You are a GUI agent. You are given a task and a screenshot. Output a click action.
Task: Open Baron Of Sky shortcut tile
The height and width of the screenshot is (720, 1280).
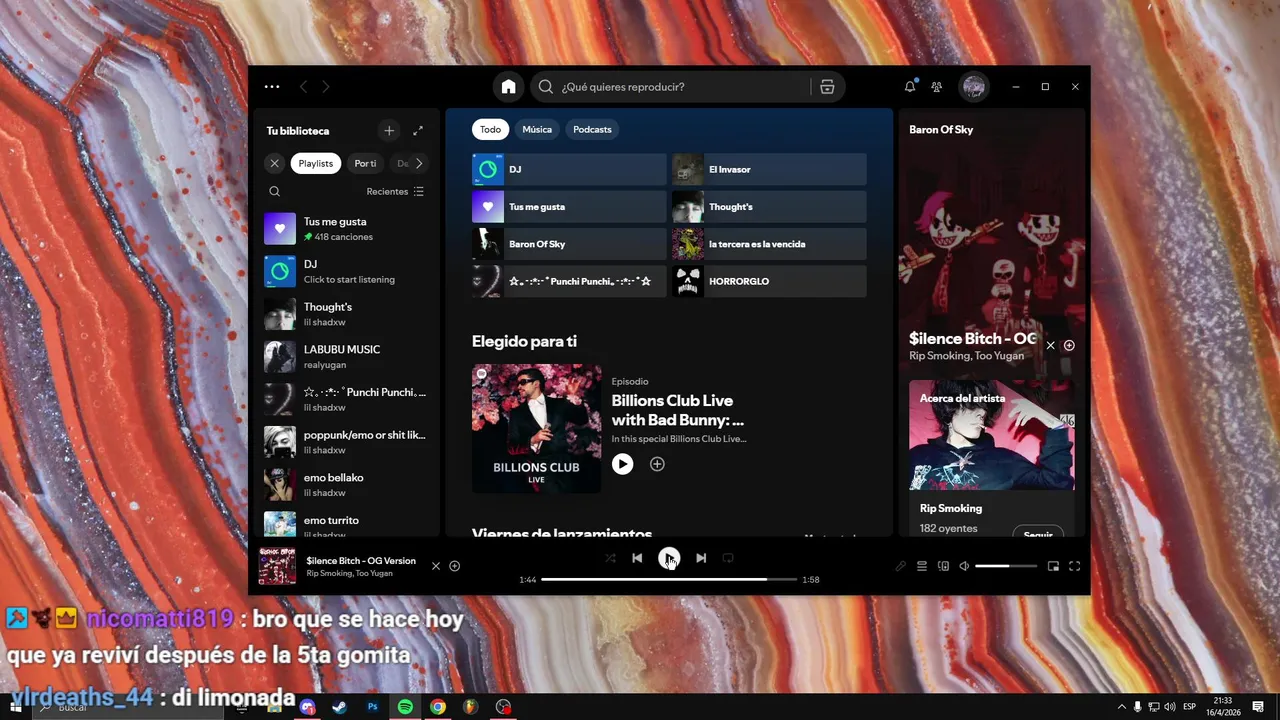click(x=569, y=244)
